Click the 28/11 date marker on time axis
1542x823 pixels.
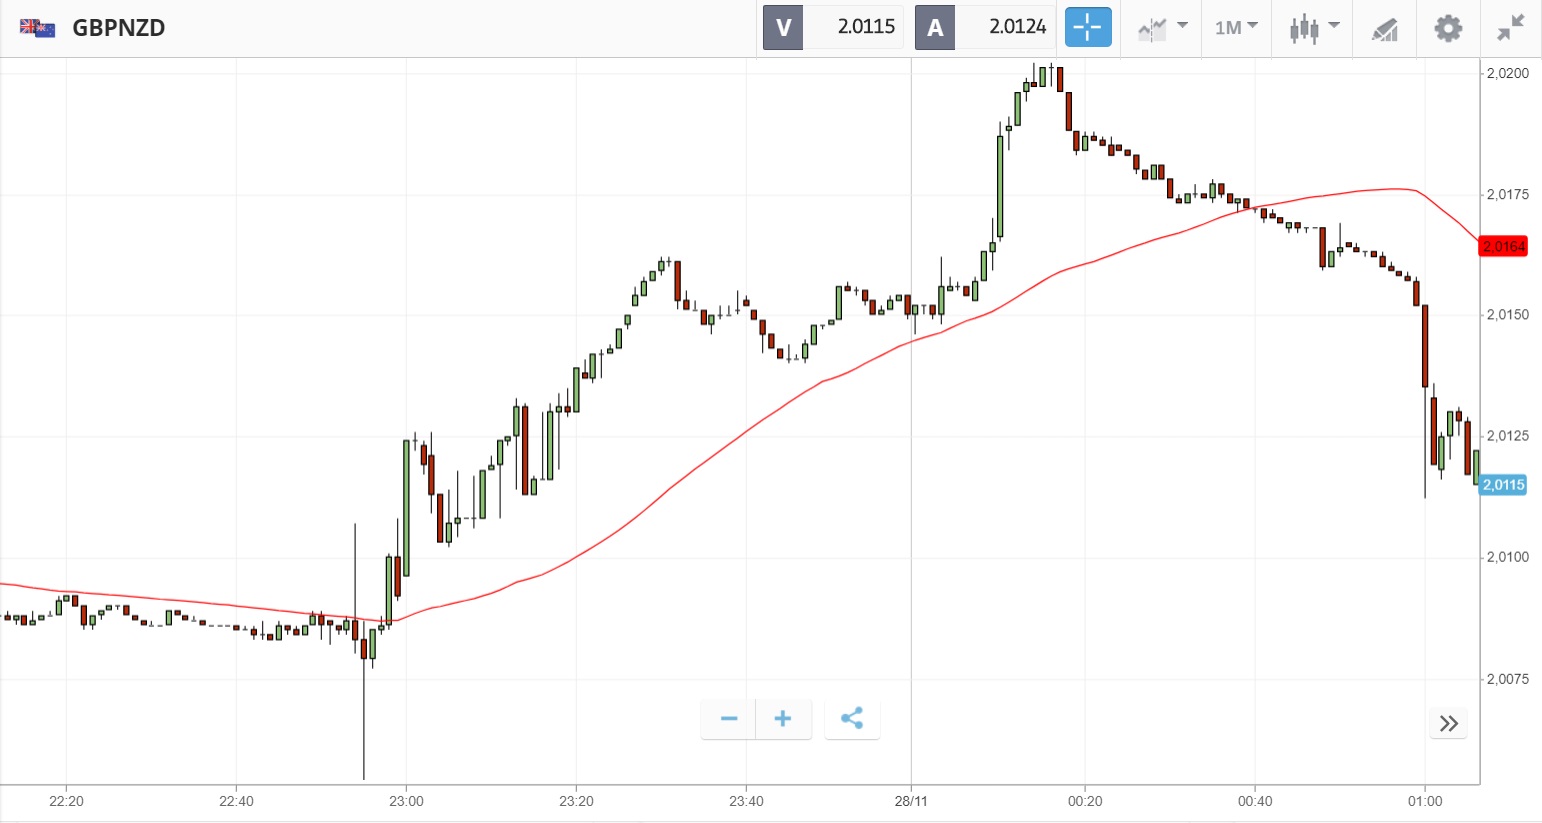(x=911, y=801)
